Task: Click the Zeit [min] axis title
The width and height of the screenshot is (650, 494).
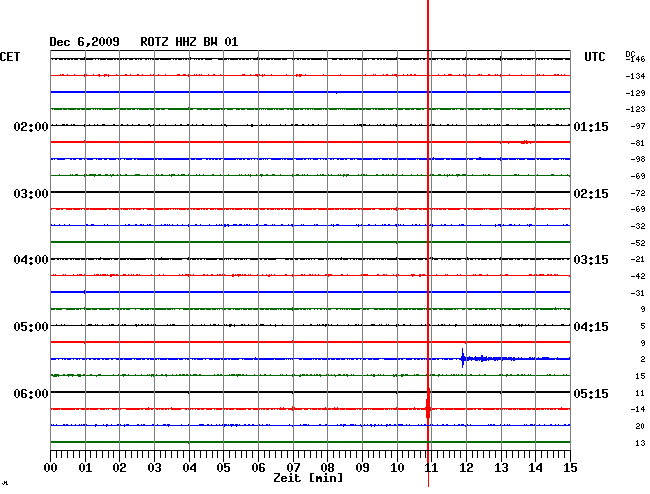Action: 308,478
